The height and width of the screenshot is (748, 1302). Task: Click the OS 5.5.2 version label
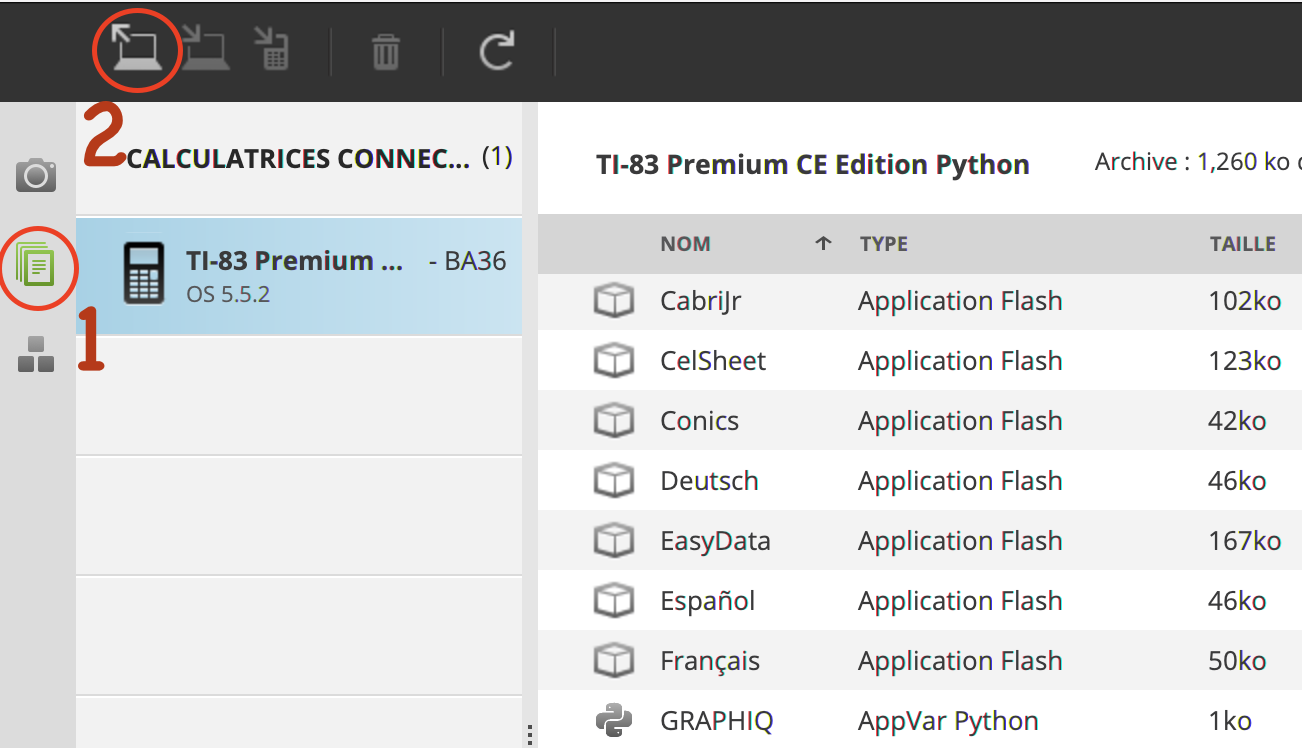[228, 296]
